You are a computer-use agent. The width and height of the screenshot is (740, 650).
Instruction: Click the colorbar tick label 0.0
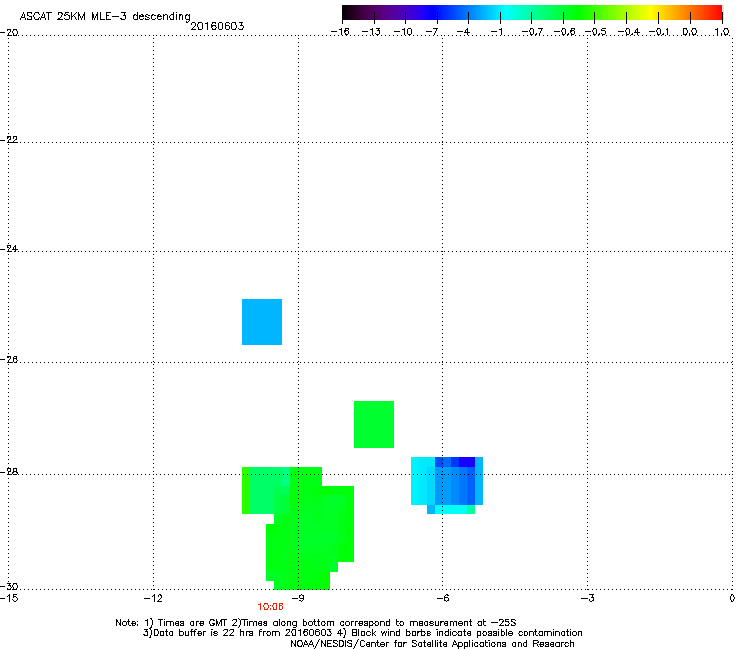point(690,32)
